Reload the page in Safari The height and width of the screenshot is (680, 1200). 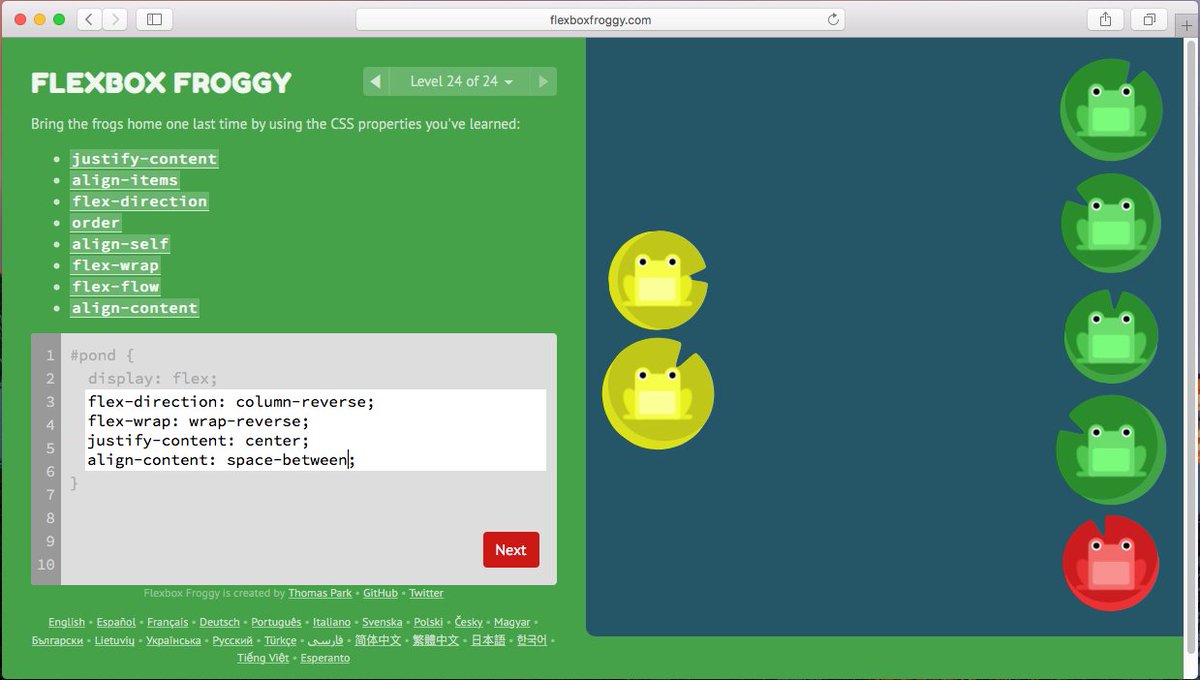point(833,19)
